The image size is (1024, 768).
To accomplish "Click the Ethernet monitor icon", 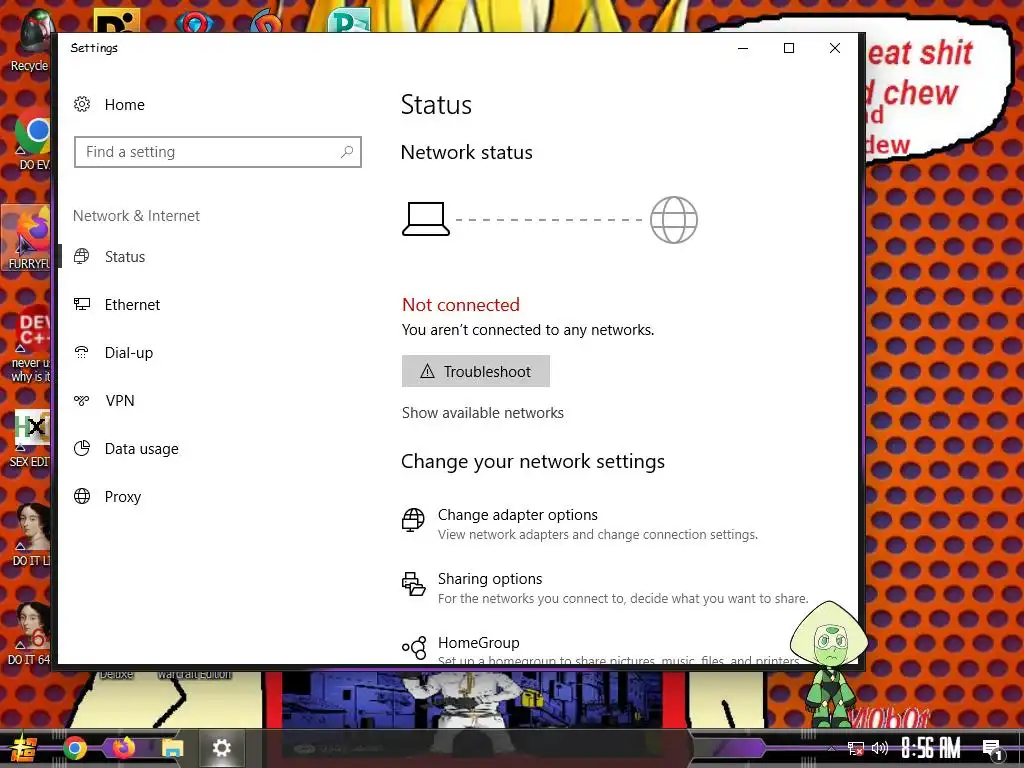I will coord(82,304).
